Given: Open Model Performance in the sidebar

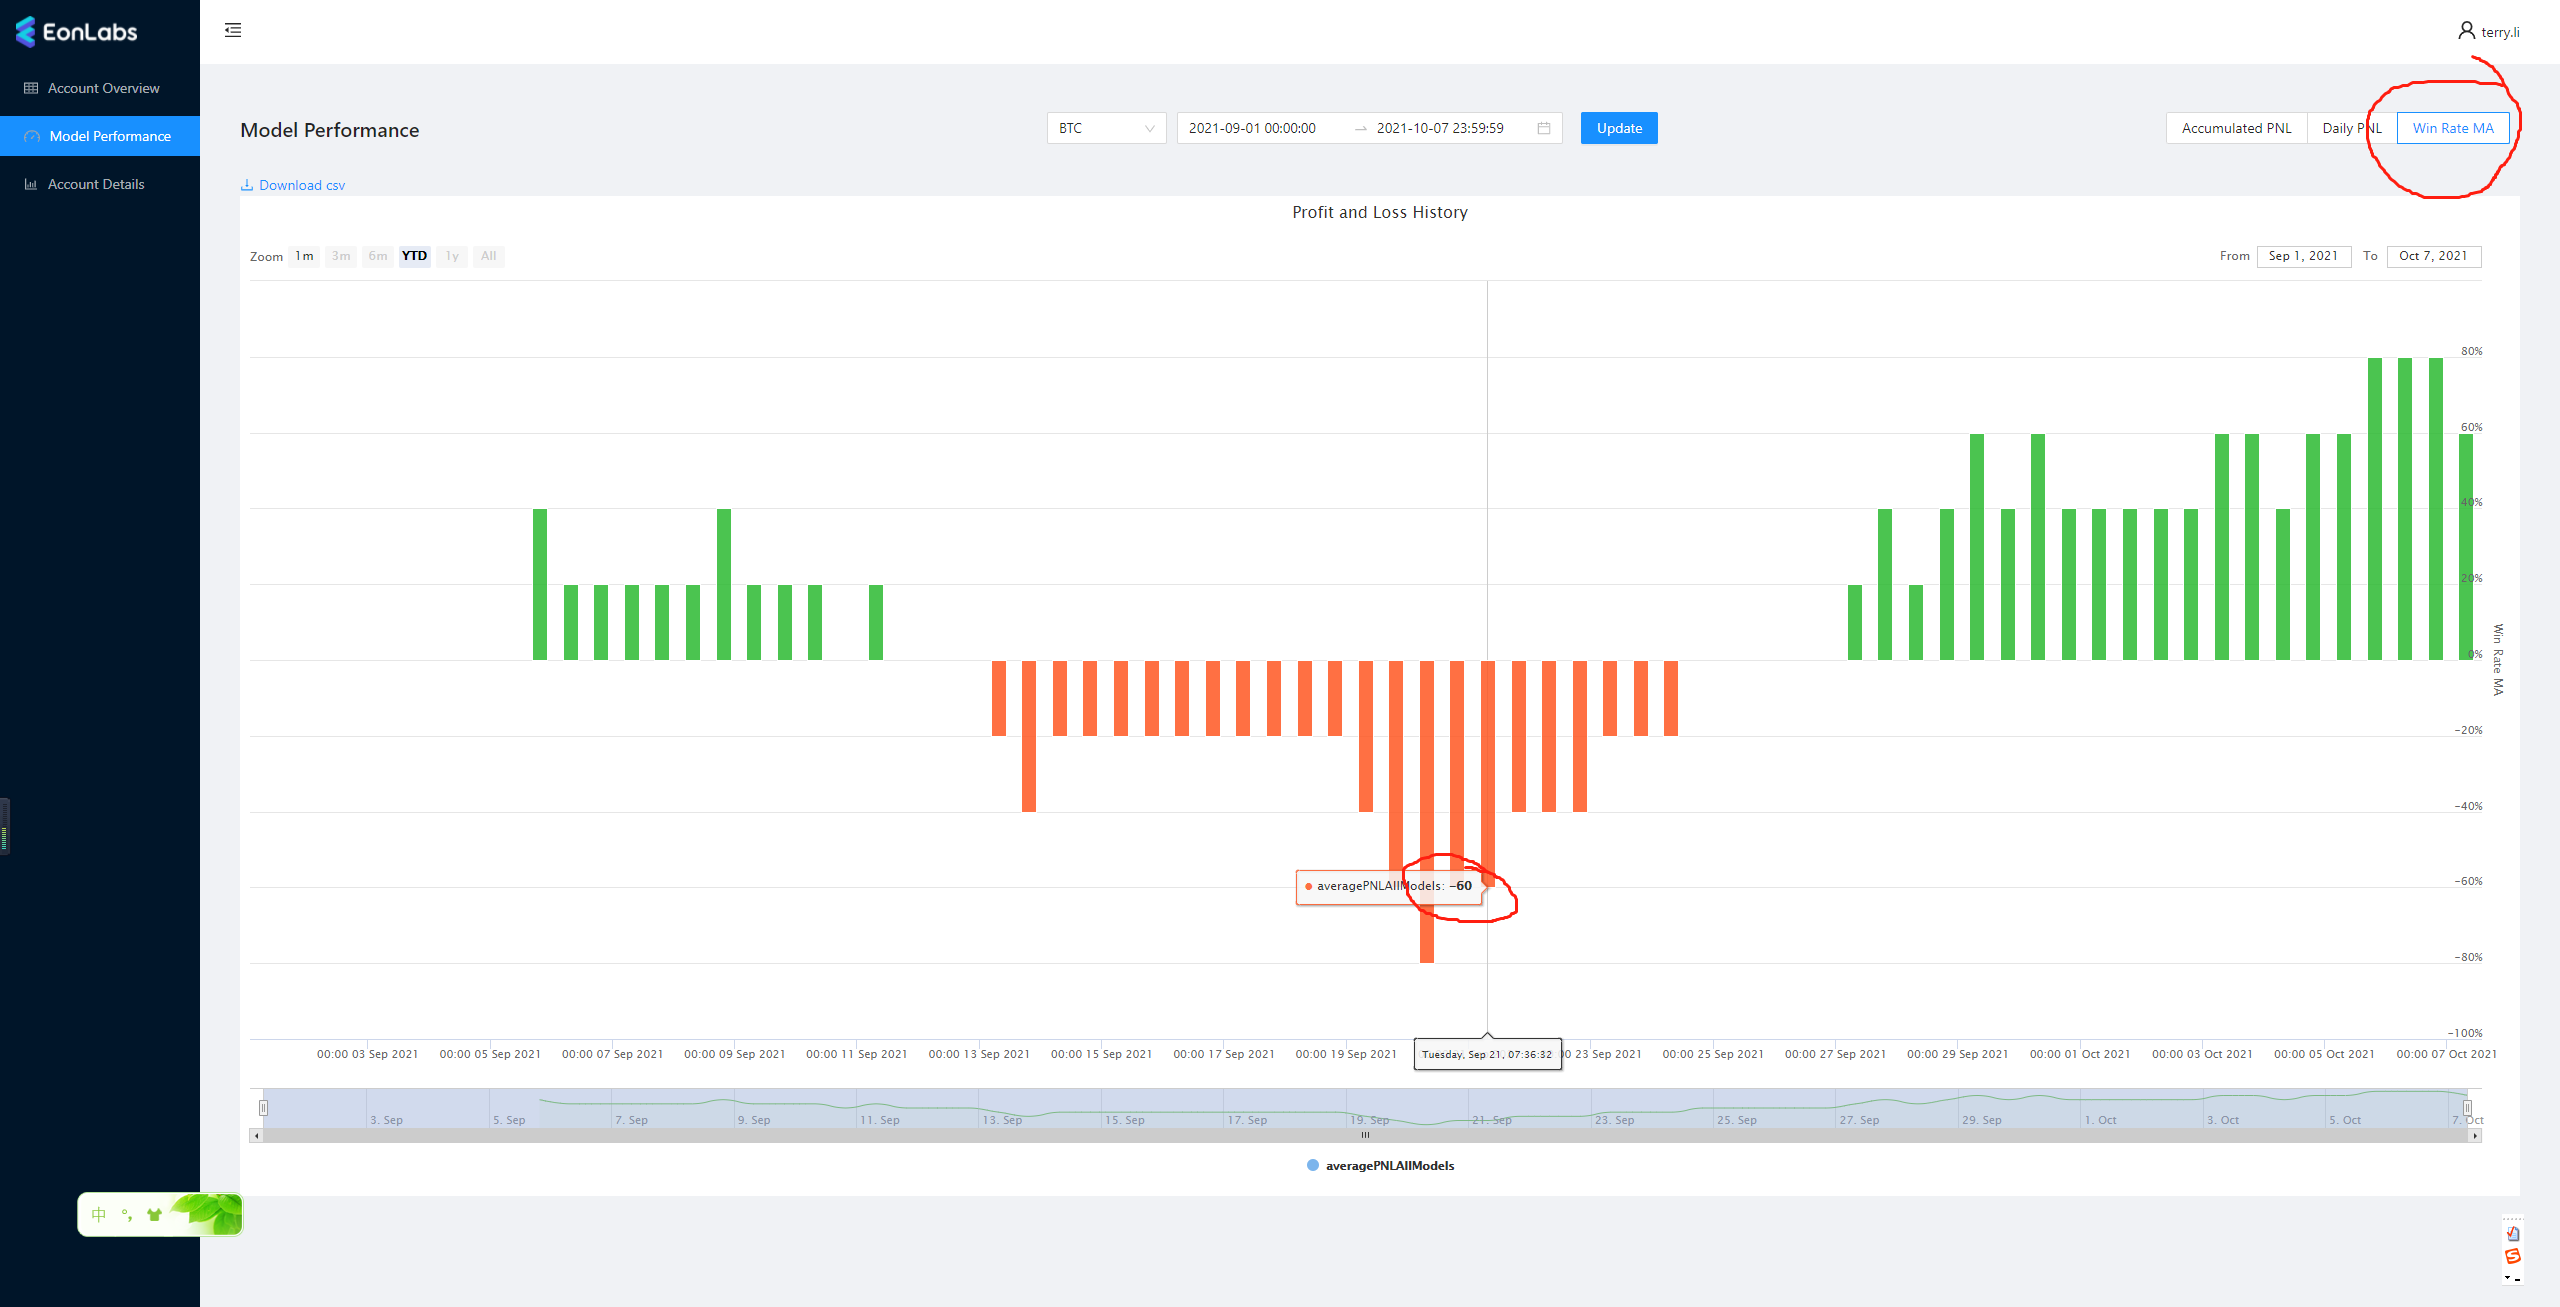Looking at the screenshot, I should pyautogui.click(x=110, y=136).
